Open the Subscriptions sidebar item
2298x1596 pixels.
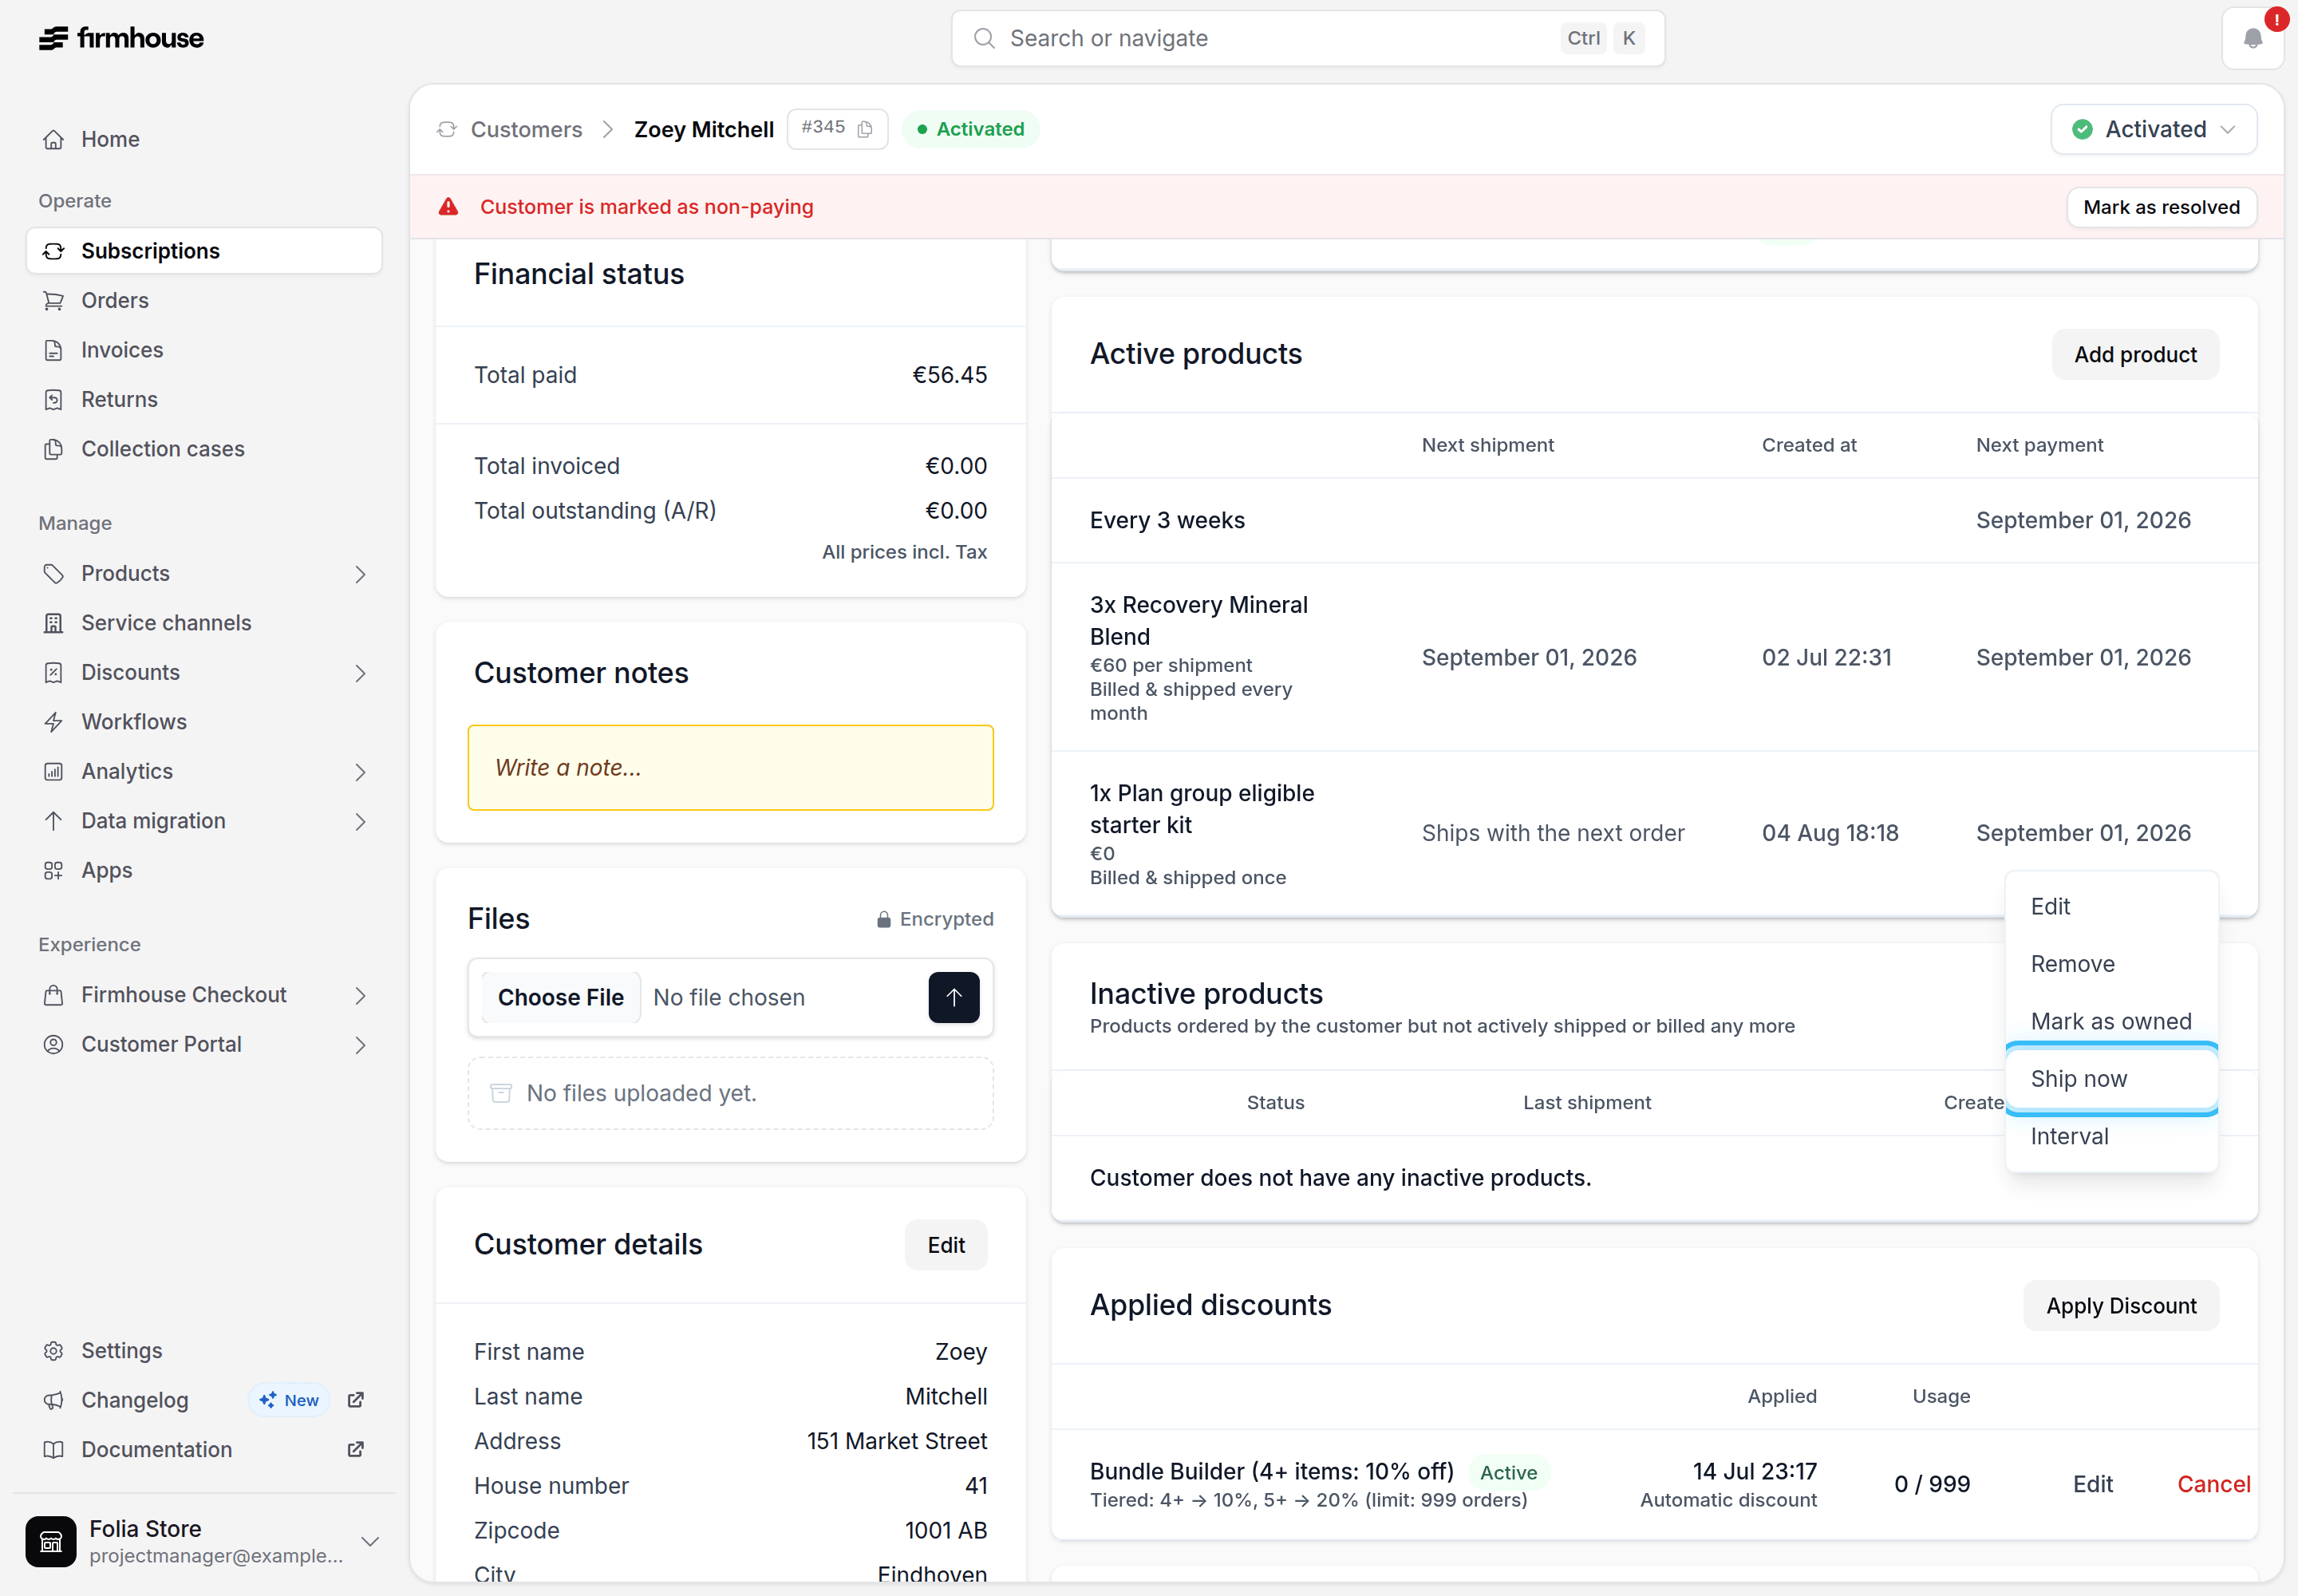click(x=204, y=251)
